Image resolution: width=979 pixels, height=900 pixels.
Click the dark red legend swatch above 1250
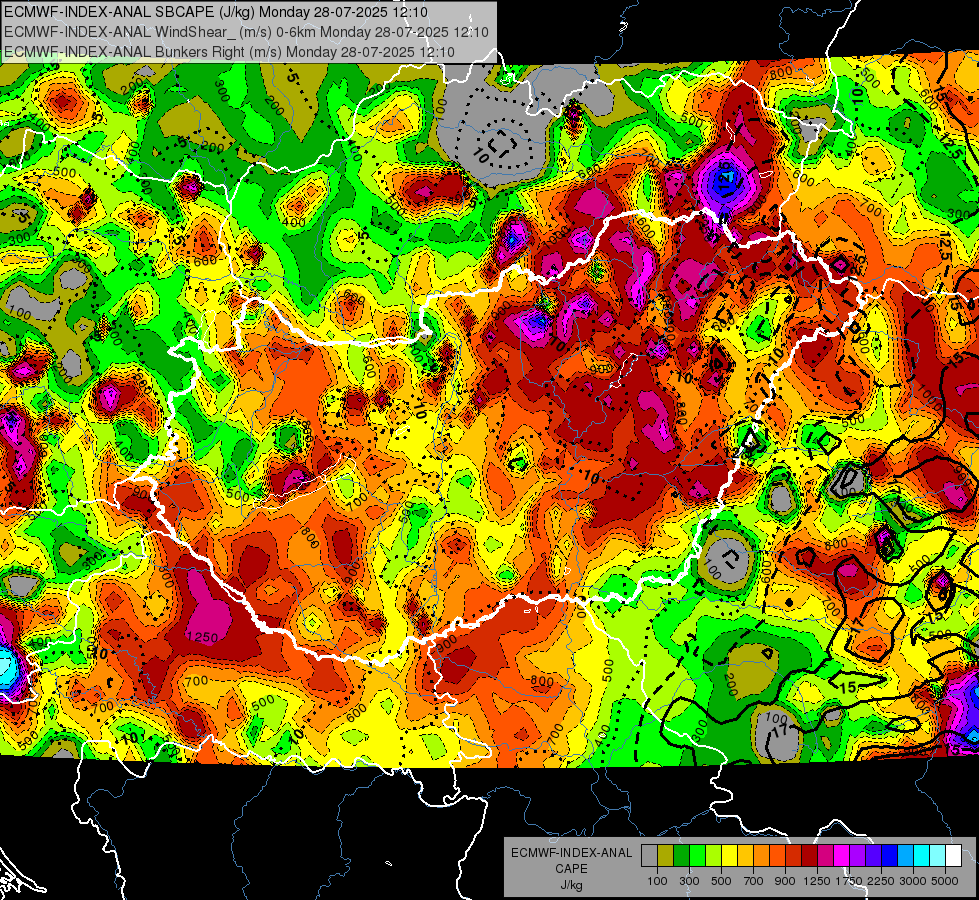809,856
